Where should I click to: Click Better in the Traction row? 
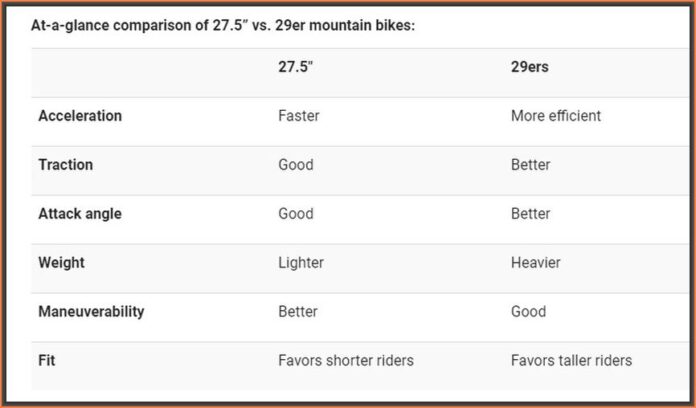(531, 165)
